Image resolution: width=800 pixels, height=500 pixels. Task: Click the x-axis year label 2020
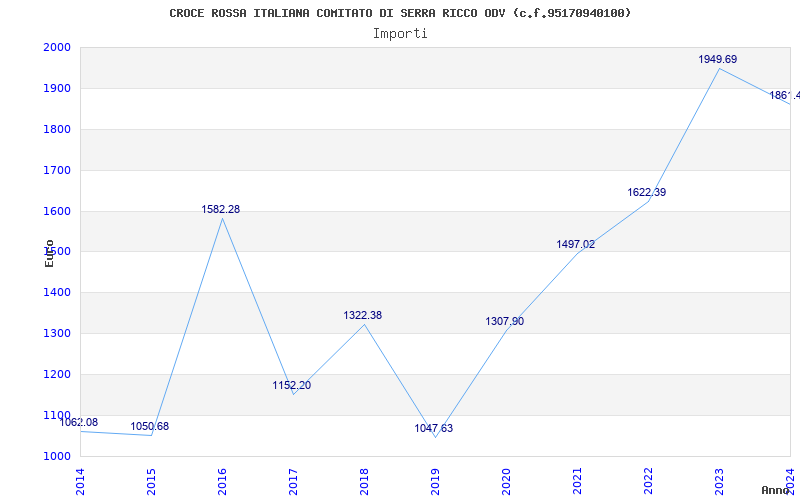[x=506, y=482]
